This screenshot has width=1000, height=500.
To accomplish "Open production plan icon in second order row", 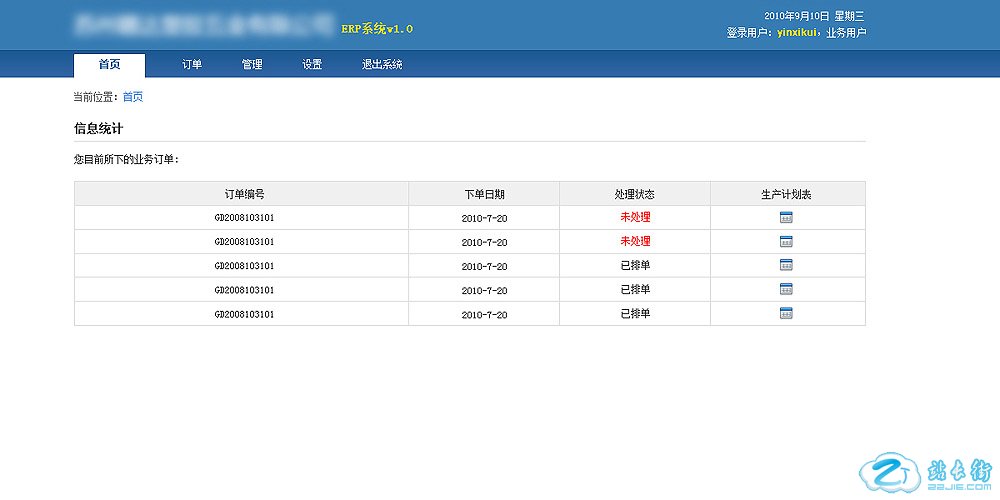I will (786, 241).
